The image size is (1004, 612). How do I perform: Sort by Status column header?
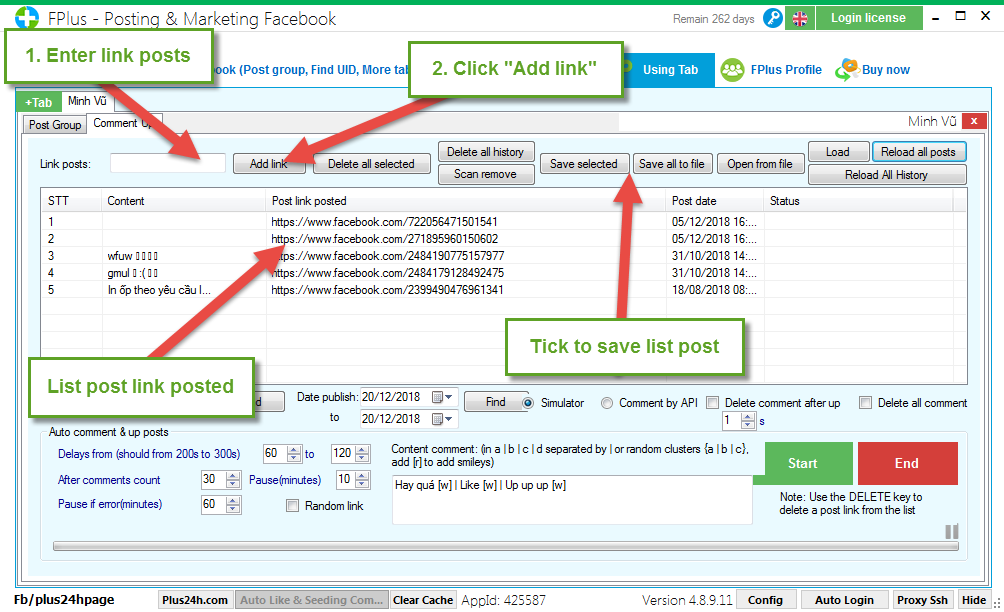click(858, 201)
